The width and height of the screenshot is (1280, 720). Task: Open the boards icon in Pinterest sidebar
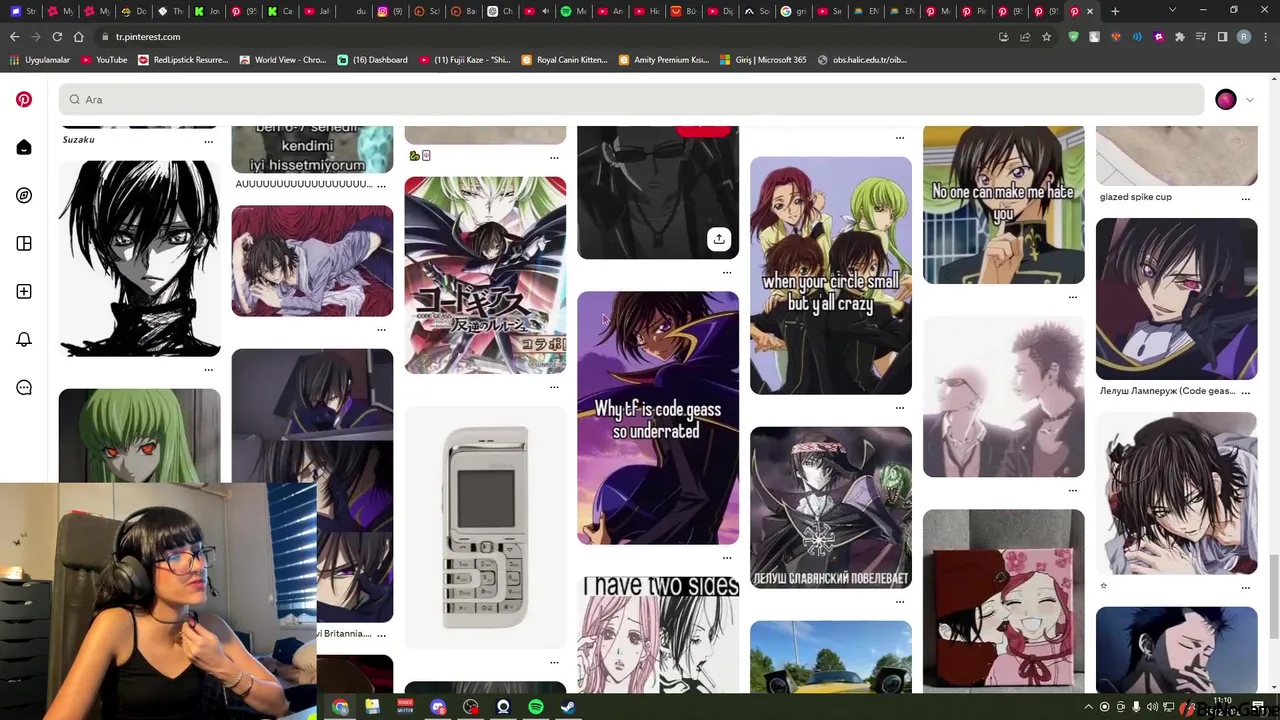24,243
